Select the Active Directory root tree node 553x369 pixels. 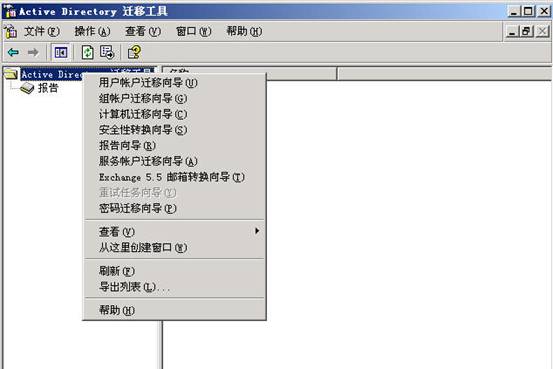click(51, 74)
